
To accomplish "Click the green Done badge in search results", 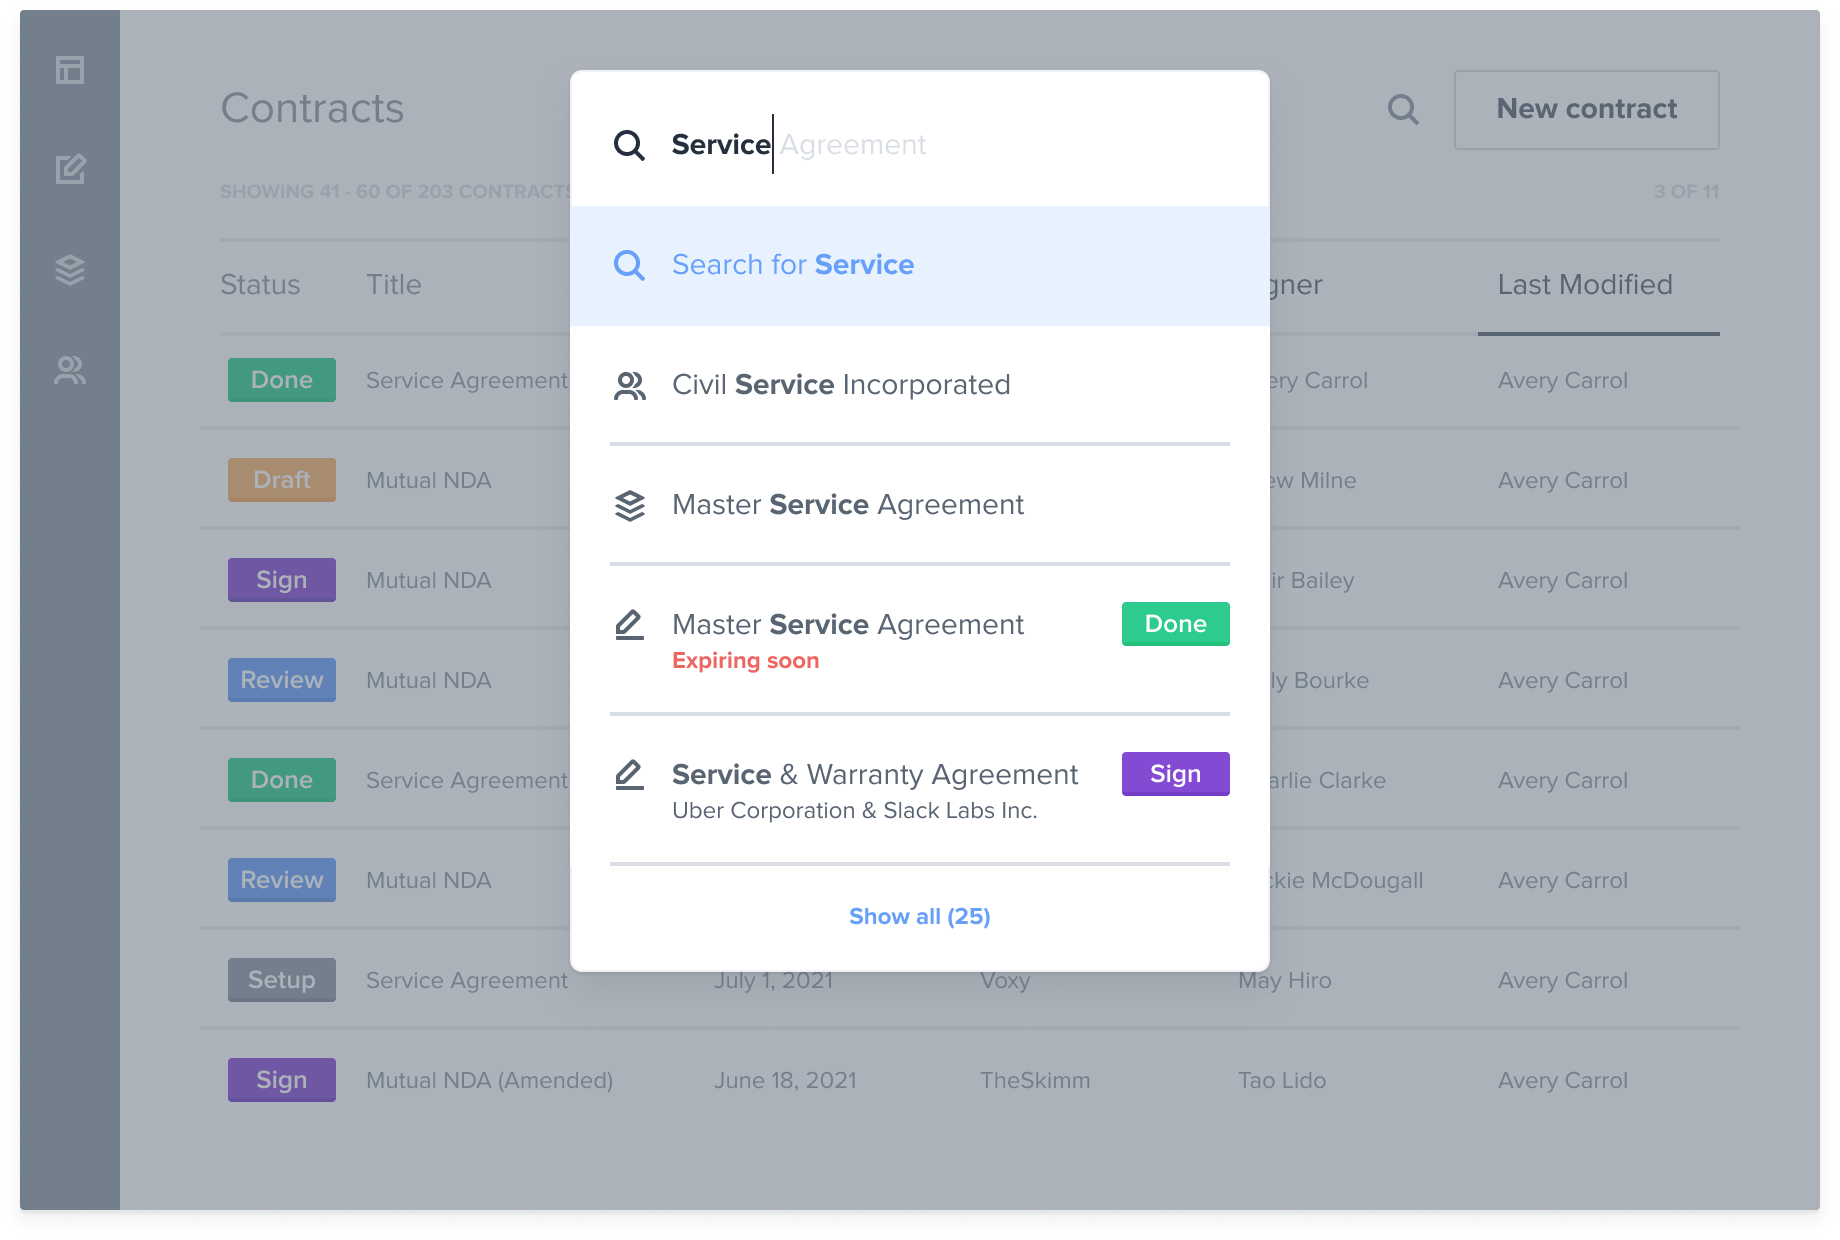I will (1176, 624).
